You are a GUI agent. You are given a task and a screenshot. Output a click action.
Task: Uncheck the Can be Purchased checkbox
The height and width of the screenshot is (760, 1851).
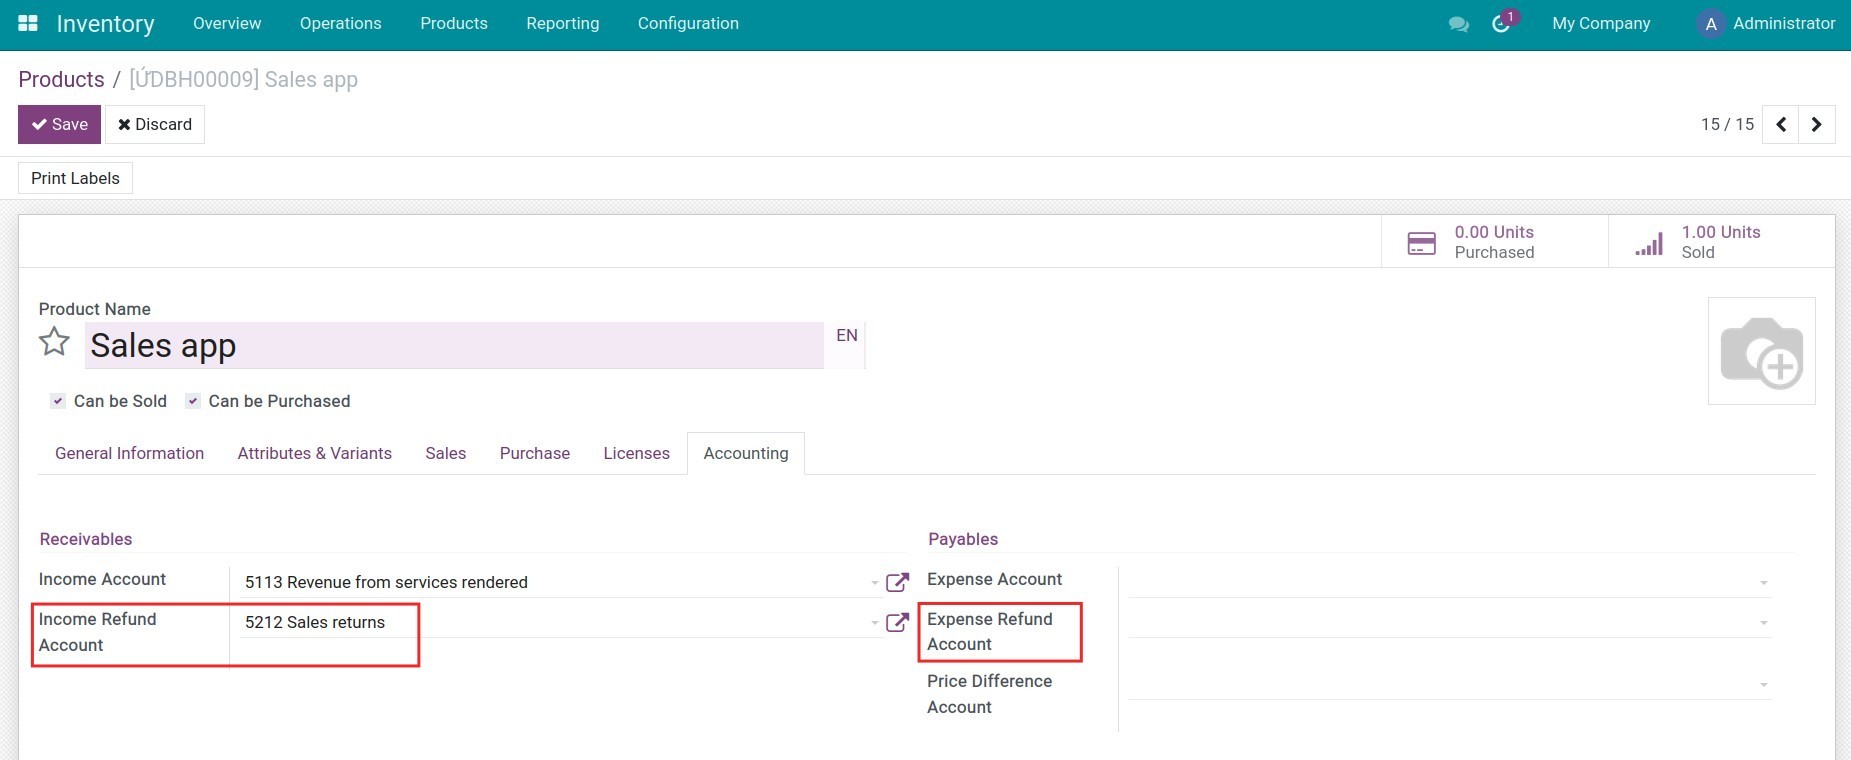pyautogui.click(x=193, y=401)
